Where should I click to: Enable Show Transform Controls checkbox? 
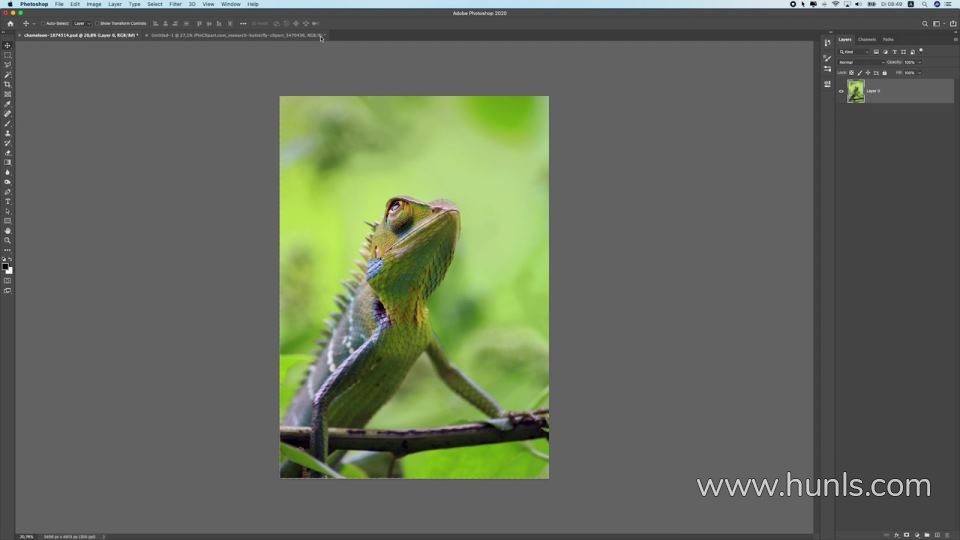[x=97, y=23]
